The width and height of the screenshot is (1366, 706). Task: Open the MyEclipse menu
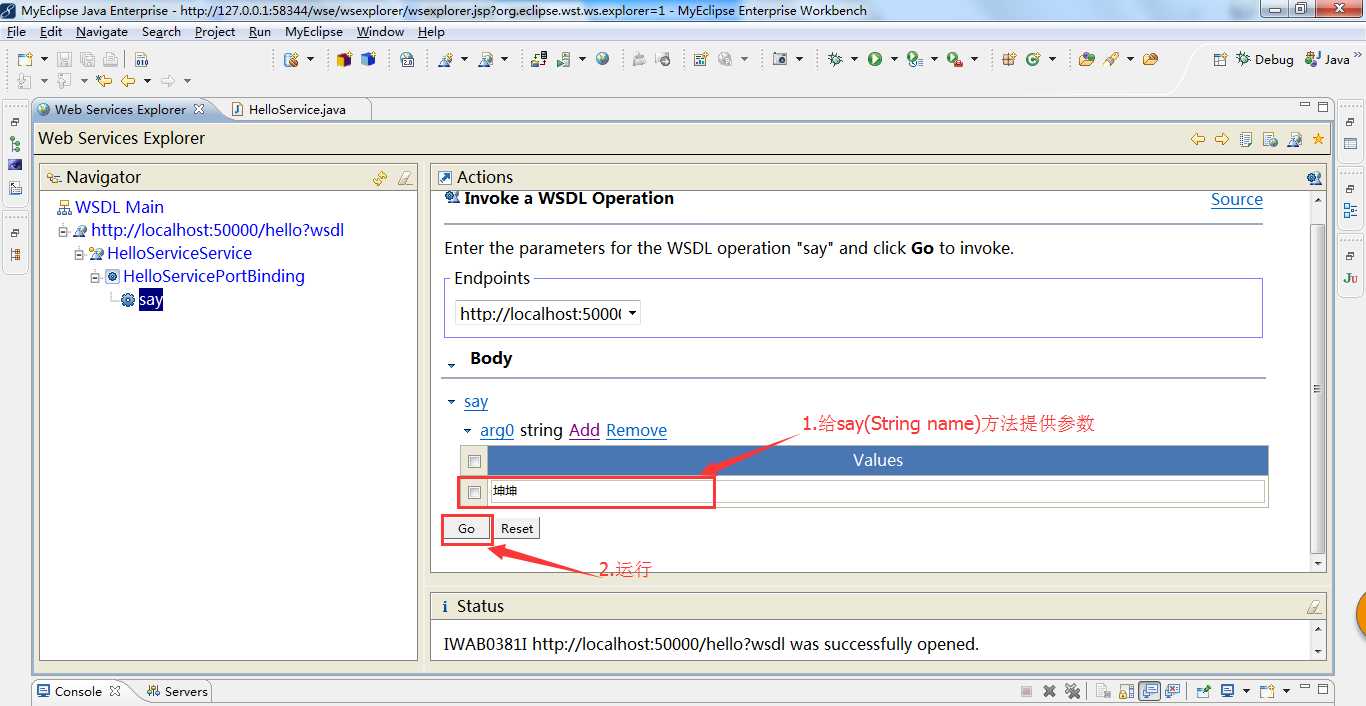tap(314, 32)
